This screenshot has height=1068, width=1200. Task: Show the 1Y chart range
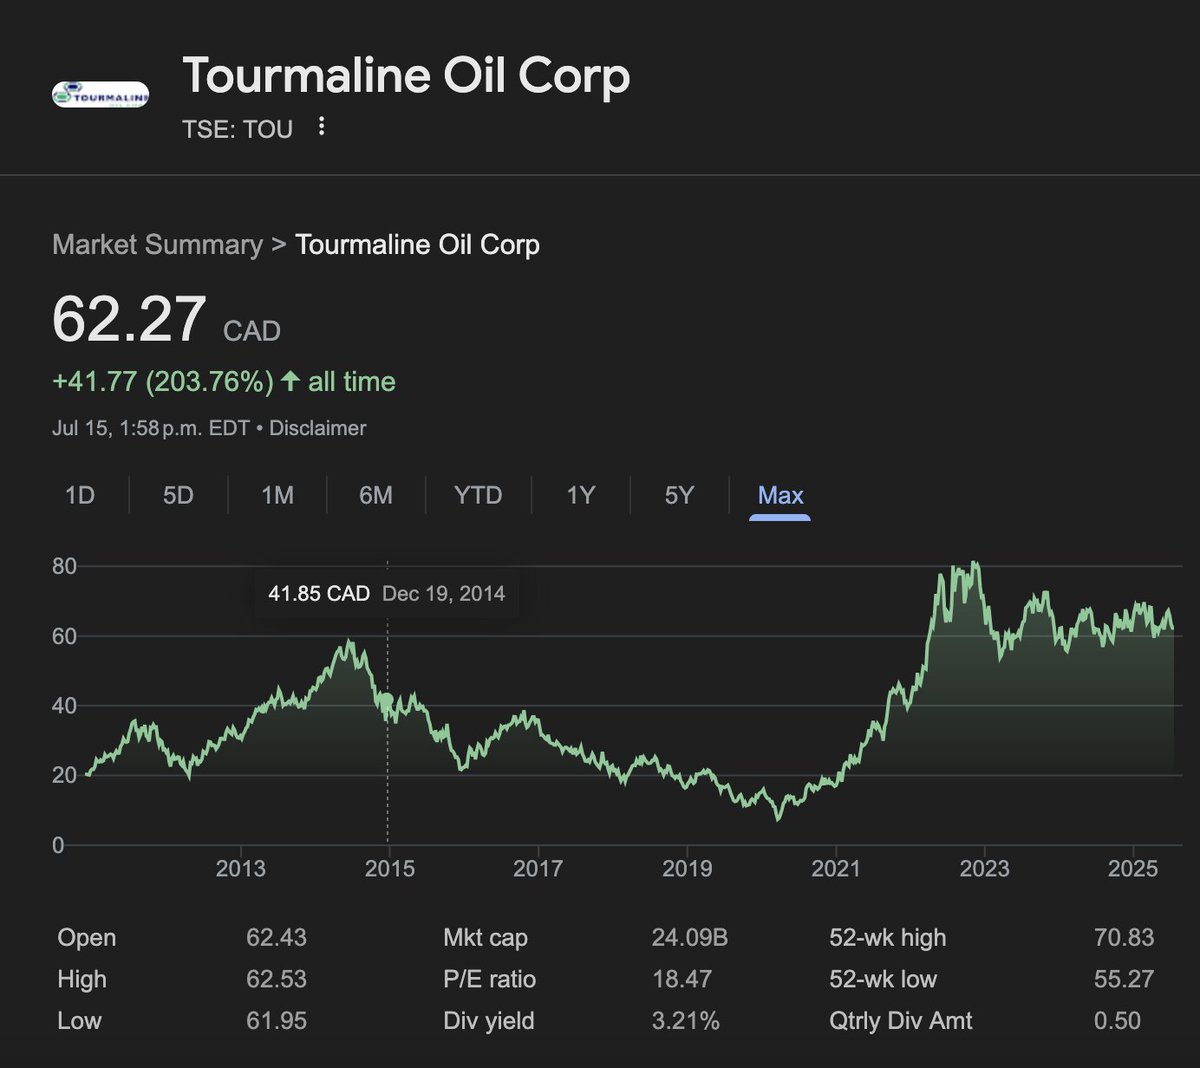click(x=581, y=495)
